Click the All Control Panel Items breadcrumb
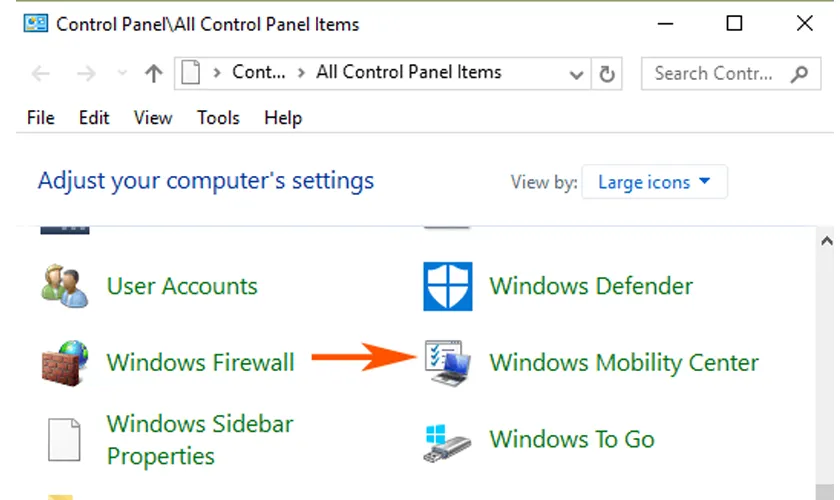The width and height of the screenshot is (840, 500). tap(408, 72)
